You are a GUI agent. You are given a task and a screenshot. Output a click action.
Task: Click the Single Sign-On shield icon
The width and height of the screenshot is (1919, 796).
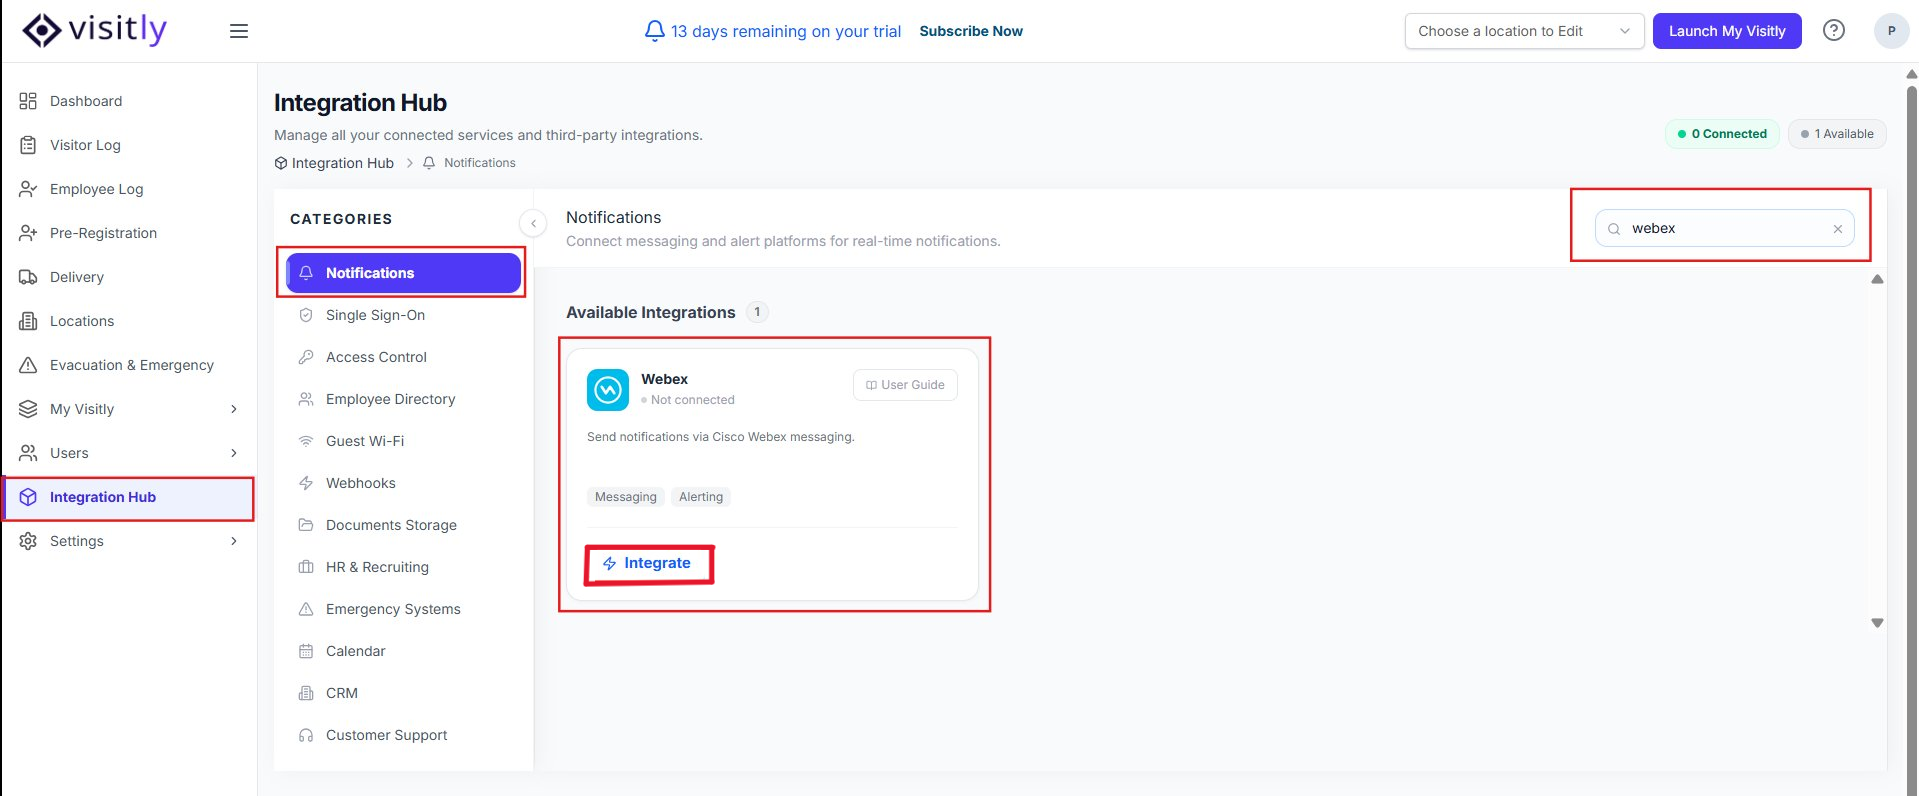click(x=306, y=315)
